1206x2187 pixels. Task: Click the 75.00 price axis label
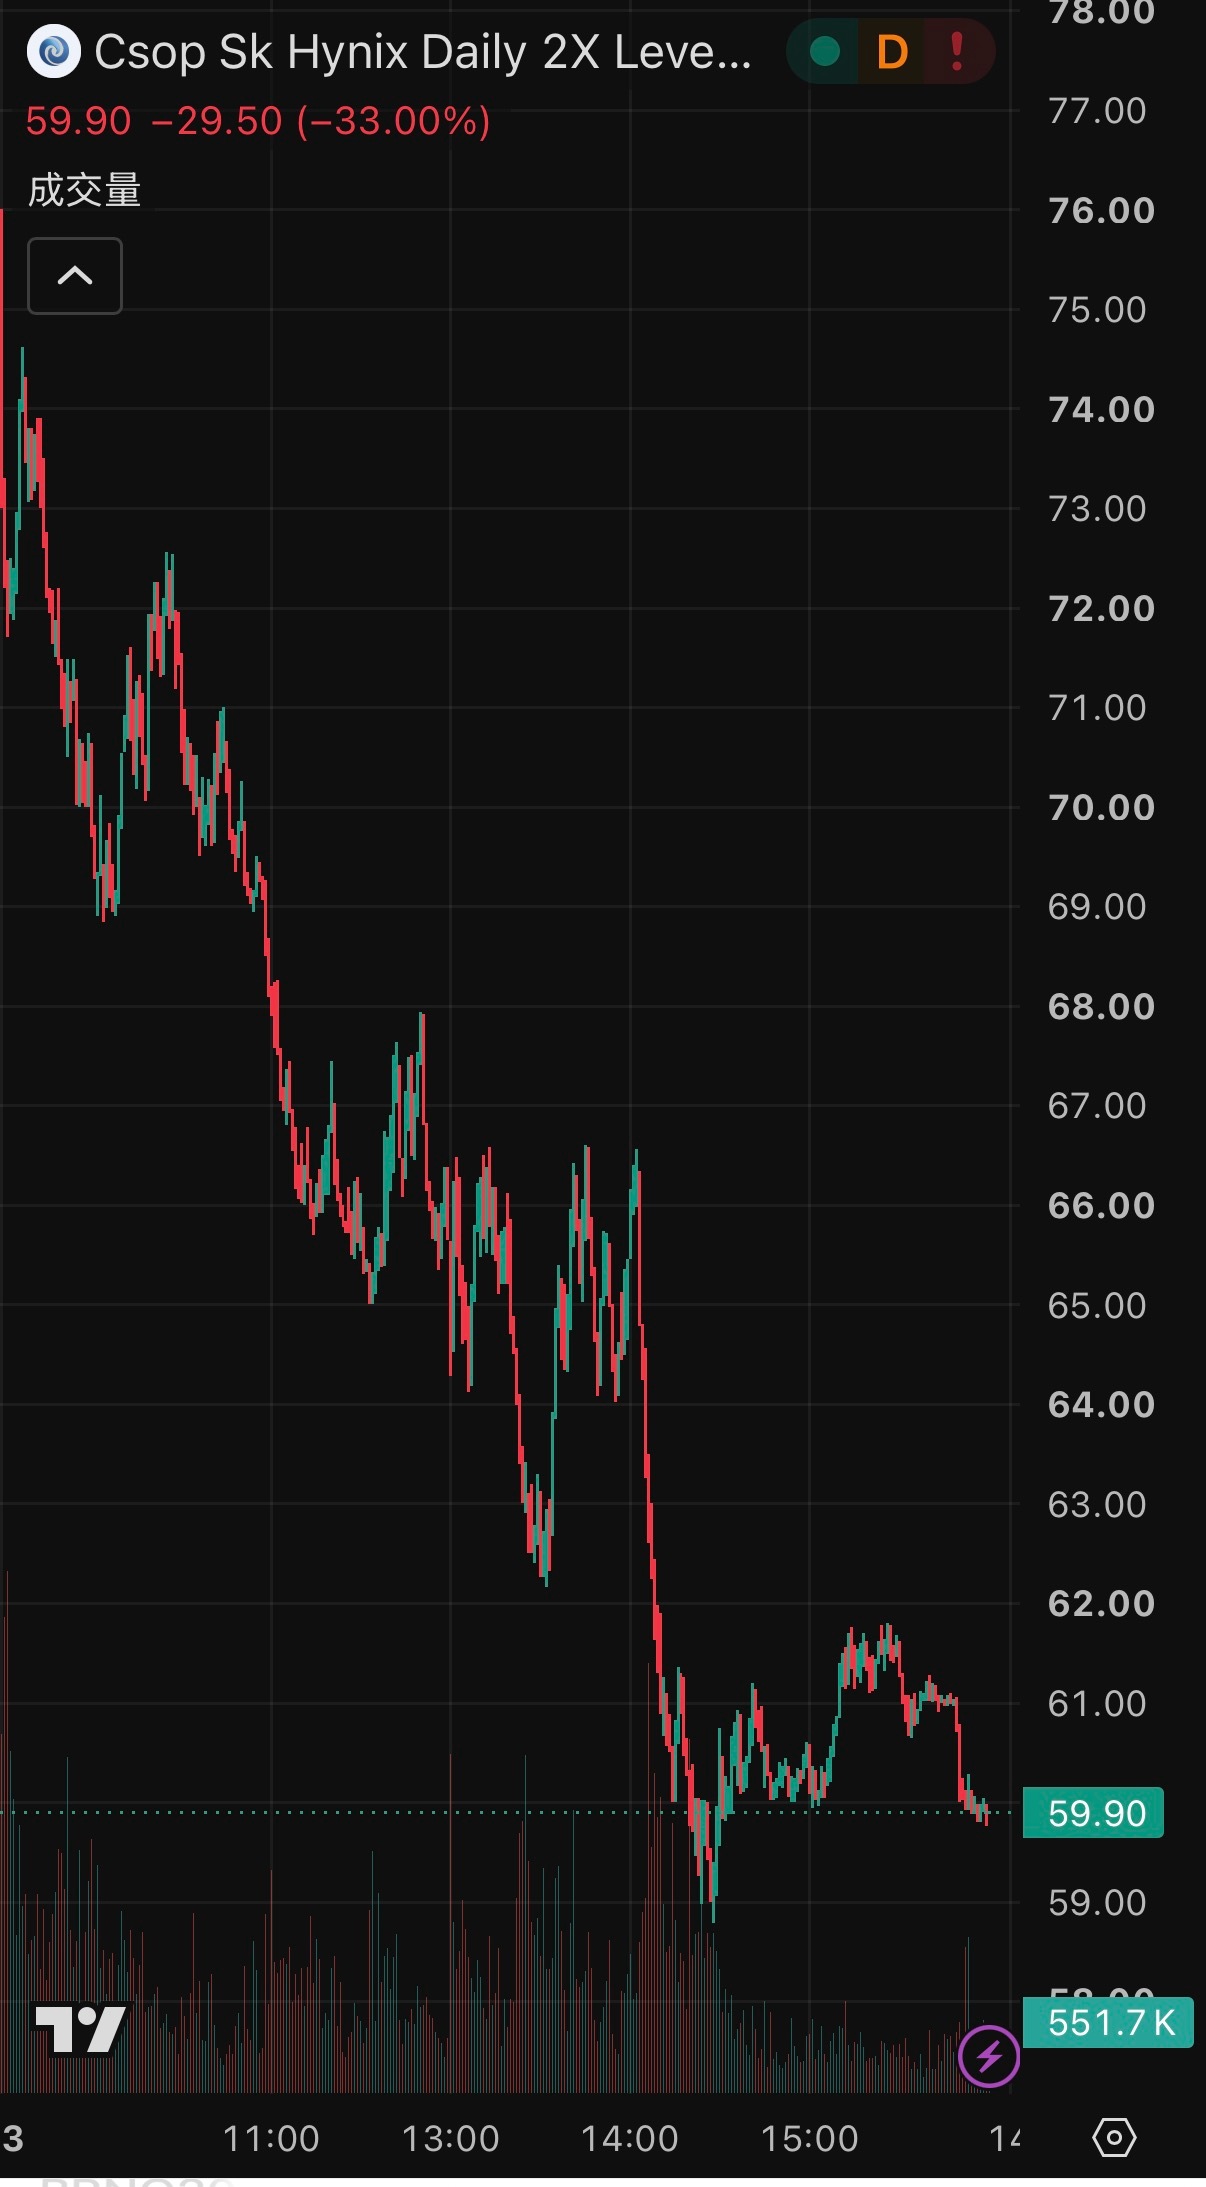[x=1097, y=309]
